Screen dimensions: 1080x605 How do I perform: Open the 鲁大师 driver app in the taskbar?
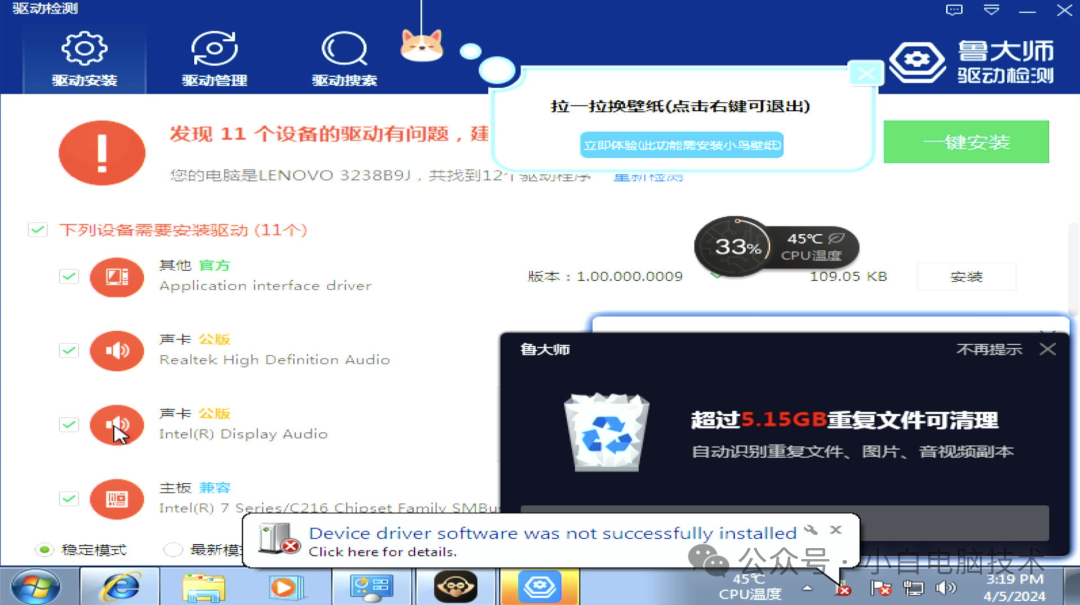(539, 587)
